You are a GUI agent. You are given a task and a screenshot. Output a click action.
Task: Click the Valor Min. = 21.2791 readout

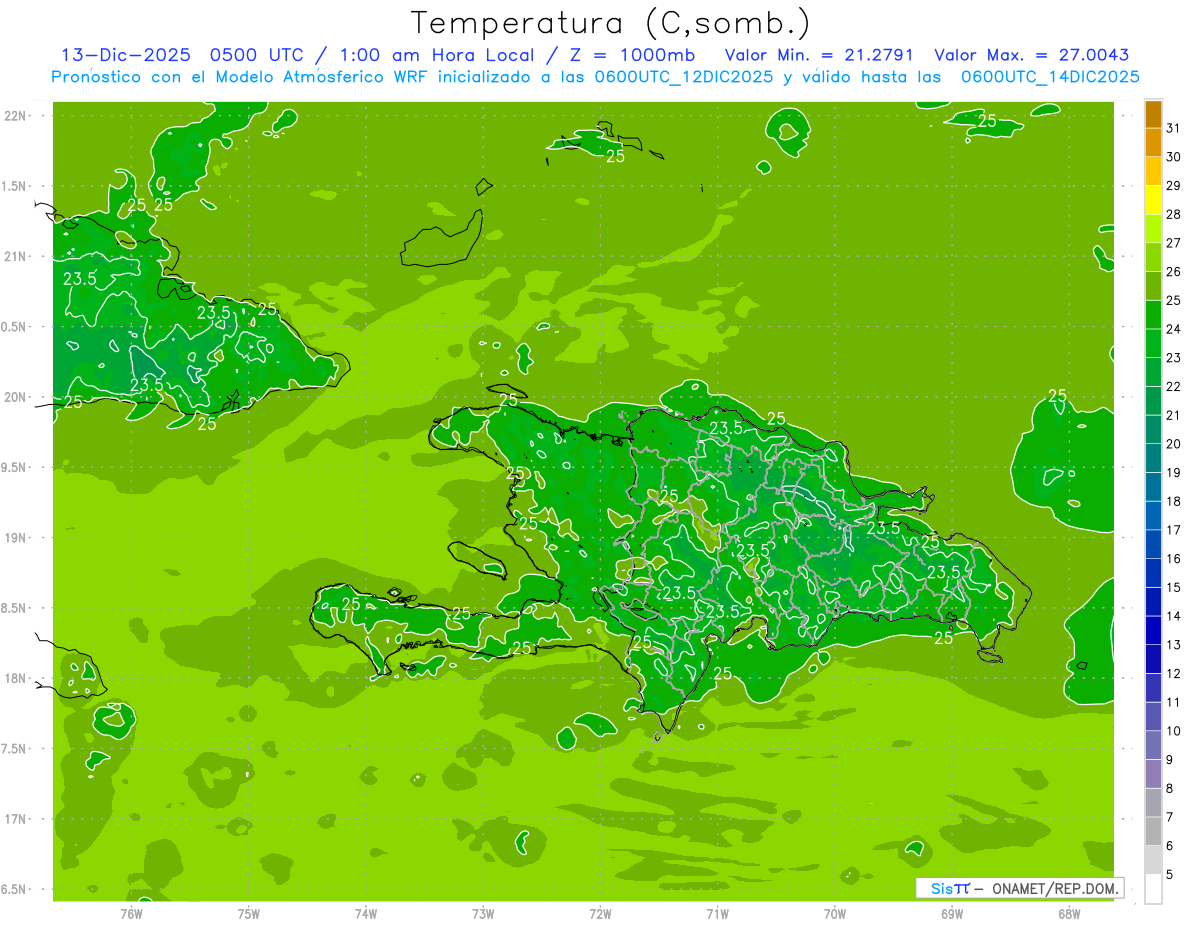(819, 56)
